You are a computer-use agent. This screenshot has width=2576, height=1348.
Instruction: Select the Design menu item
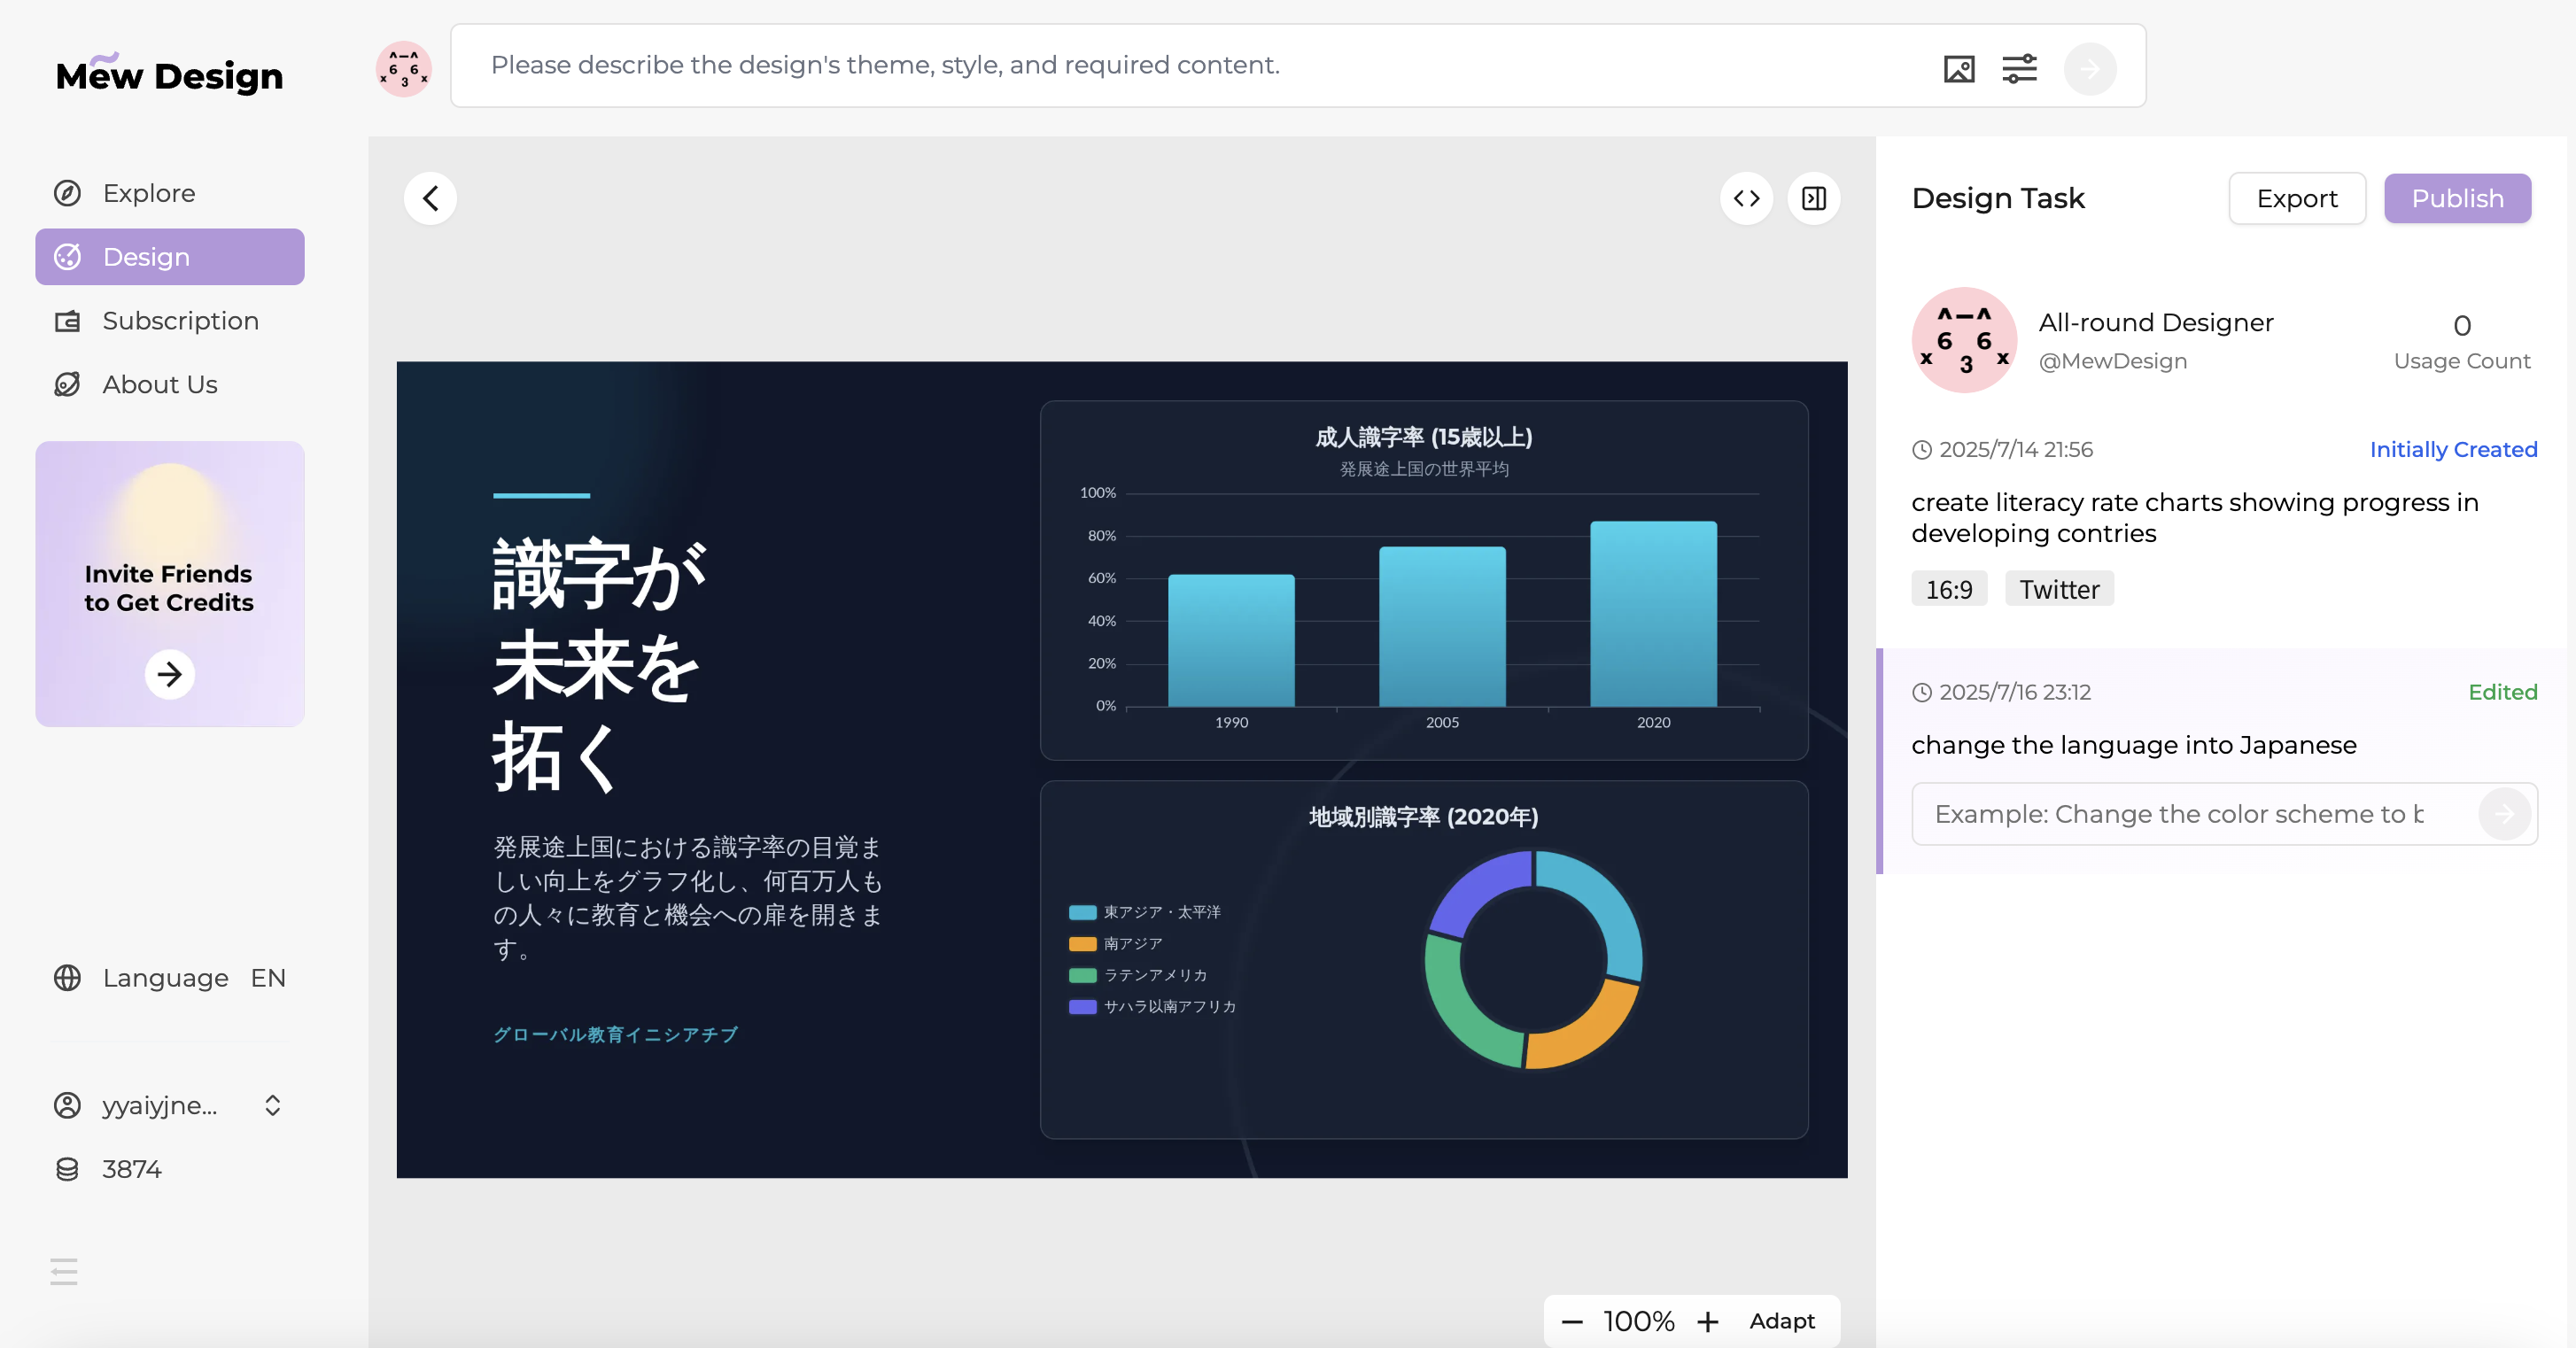[x=170, y=257]
